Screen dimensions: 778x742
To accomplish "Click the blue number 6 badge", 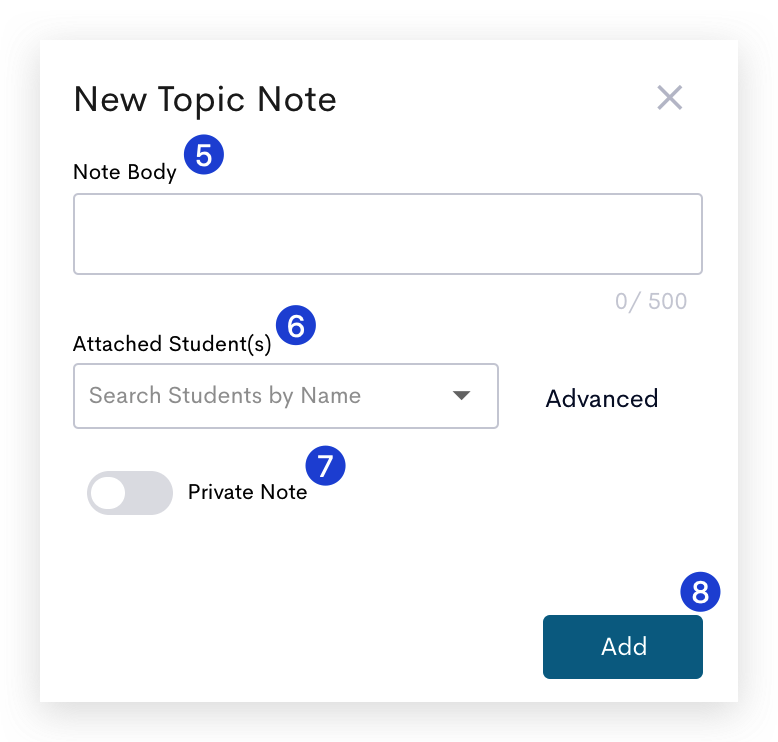I will point(296,326).
